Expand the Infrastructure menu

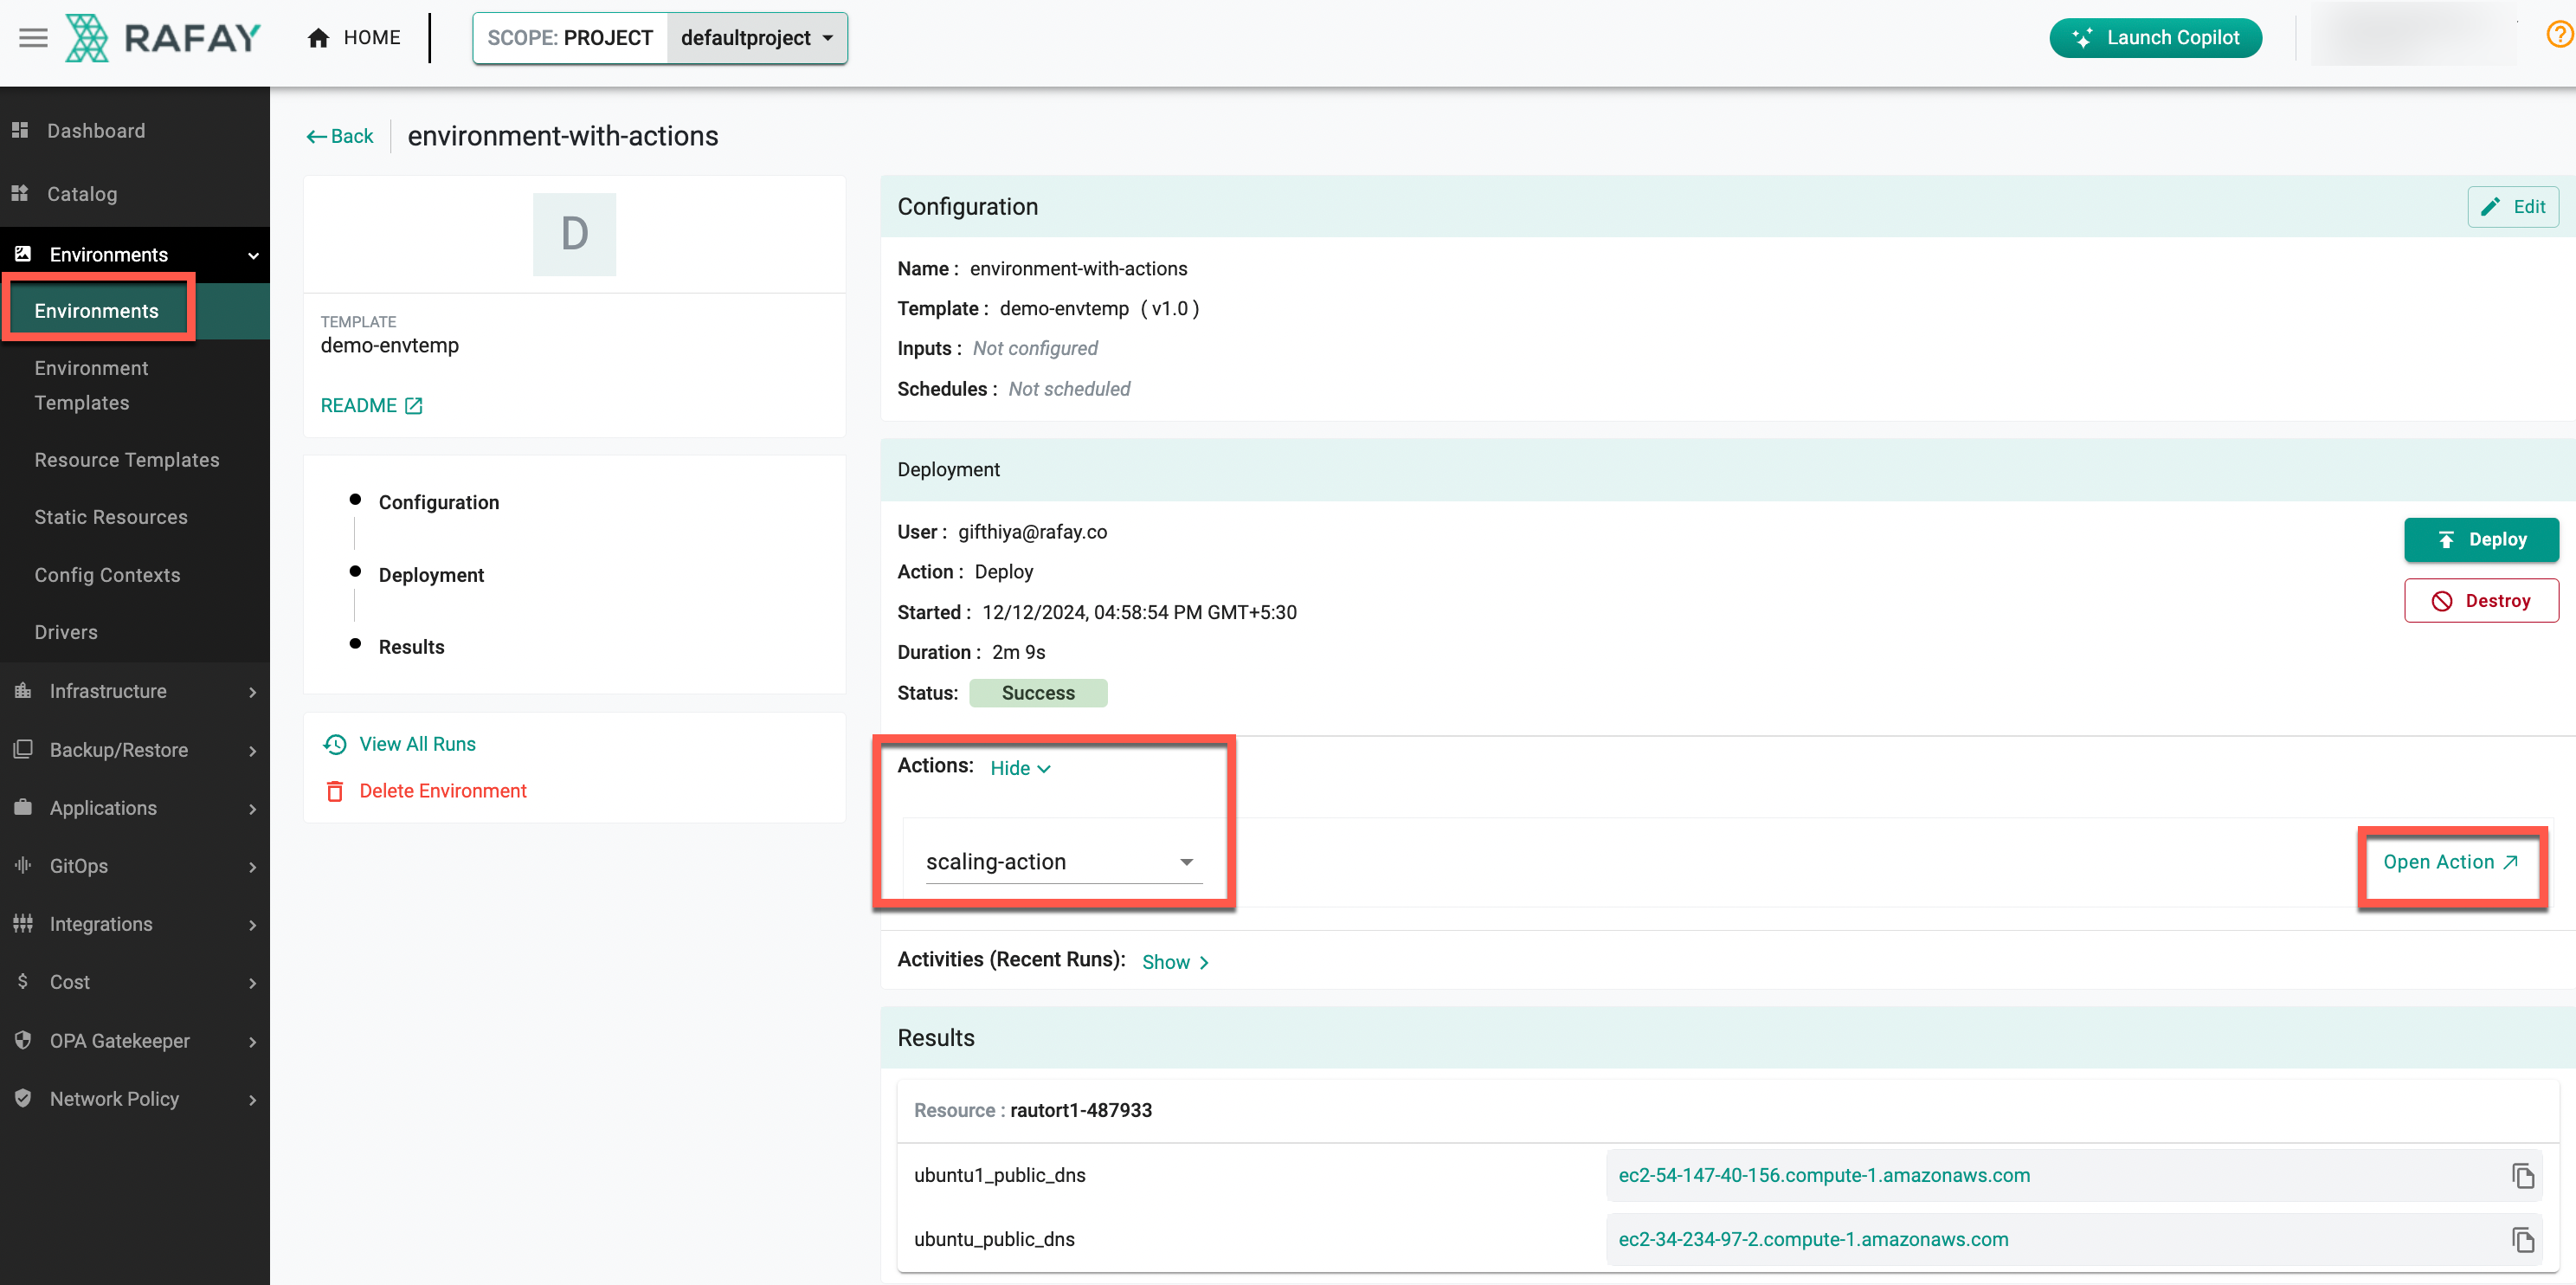(253, 692)
